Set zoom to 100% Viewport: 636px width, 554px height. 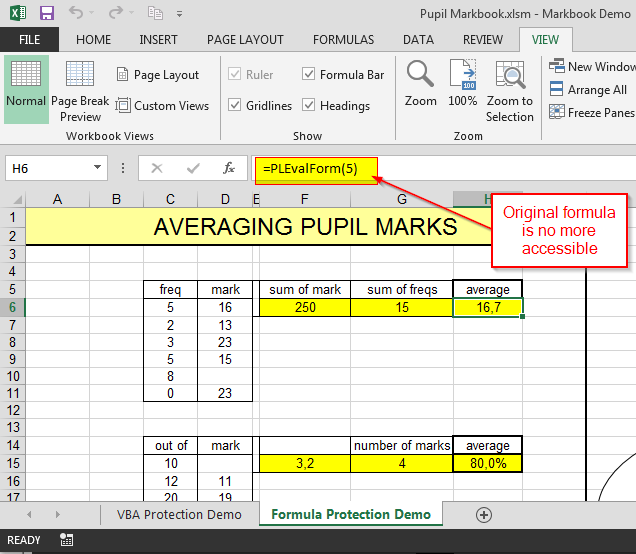point(463,85)
